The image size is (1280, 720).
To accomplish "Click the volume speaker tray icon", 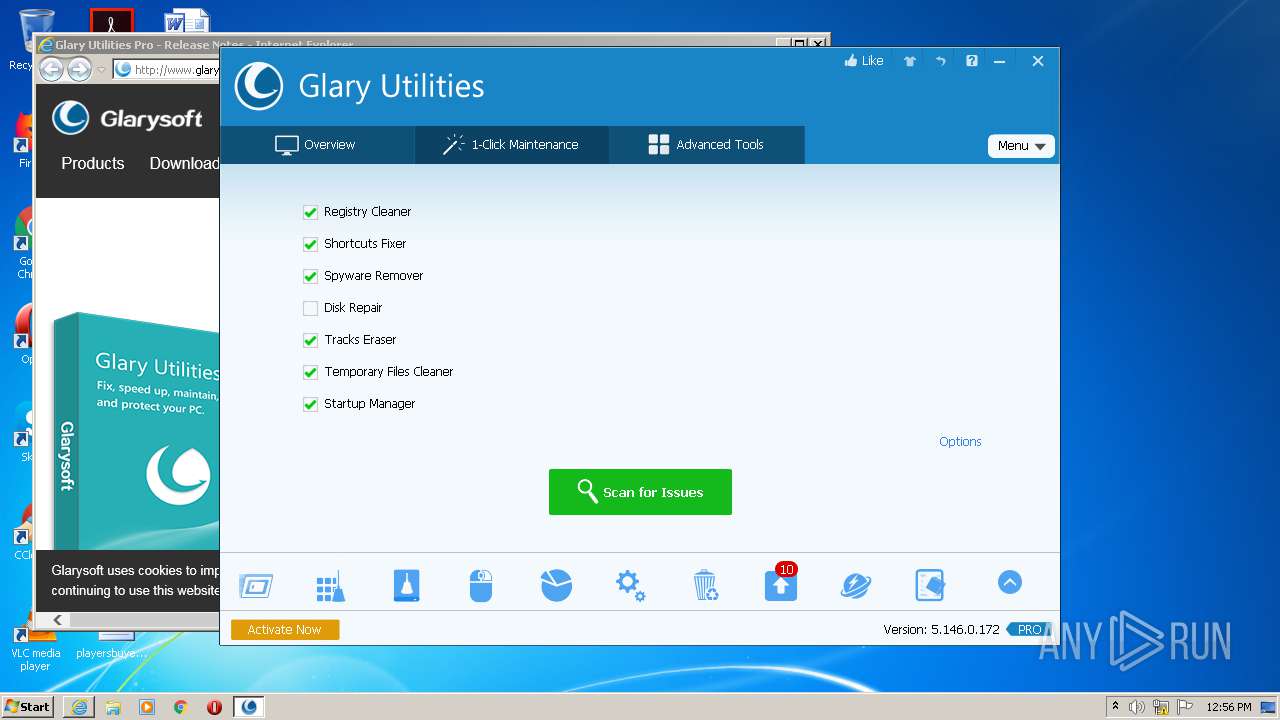I will [1137, 707].
